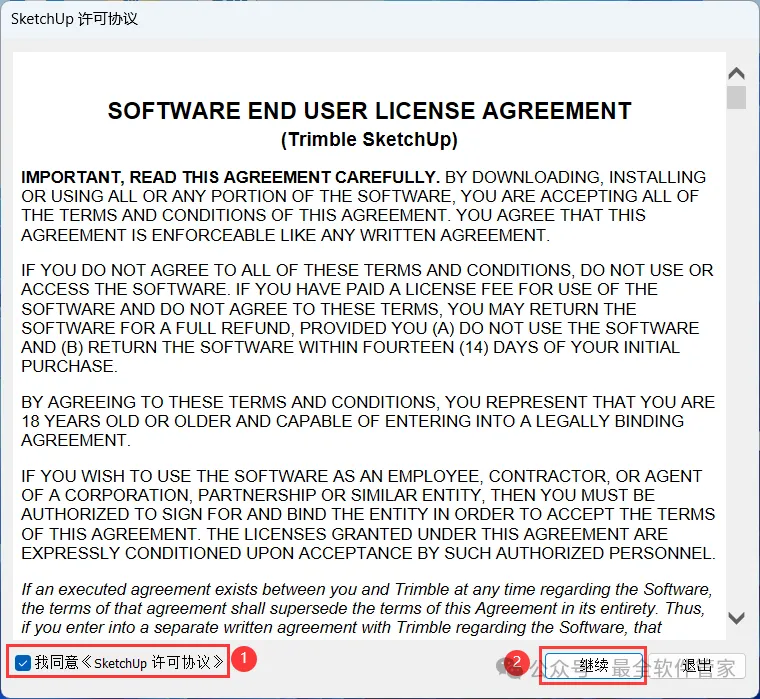Click the paragraph starting BY AGREEING TO THESE TERMS

[x=368, y=421]
